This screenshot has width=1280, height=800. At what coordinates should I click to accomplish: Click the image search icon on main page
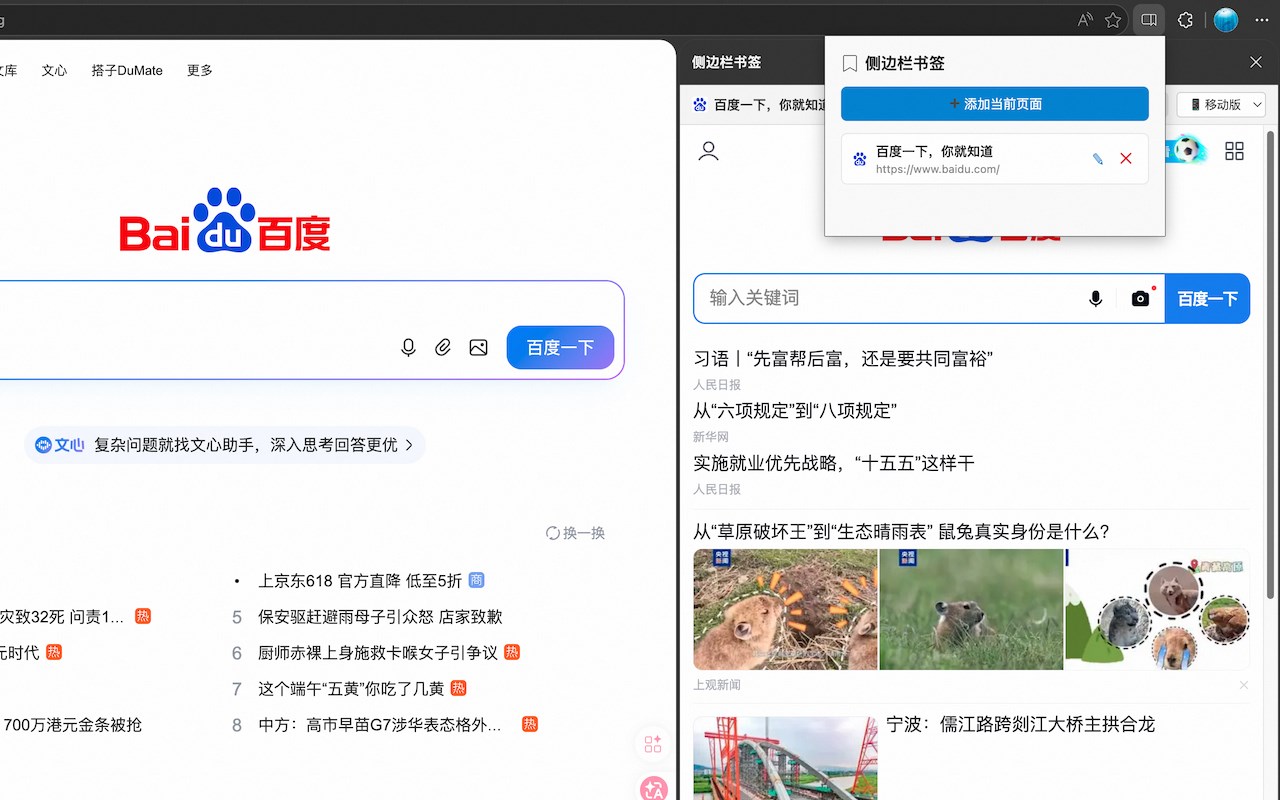479,347
